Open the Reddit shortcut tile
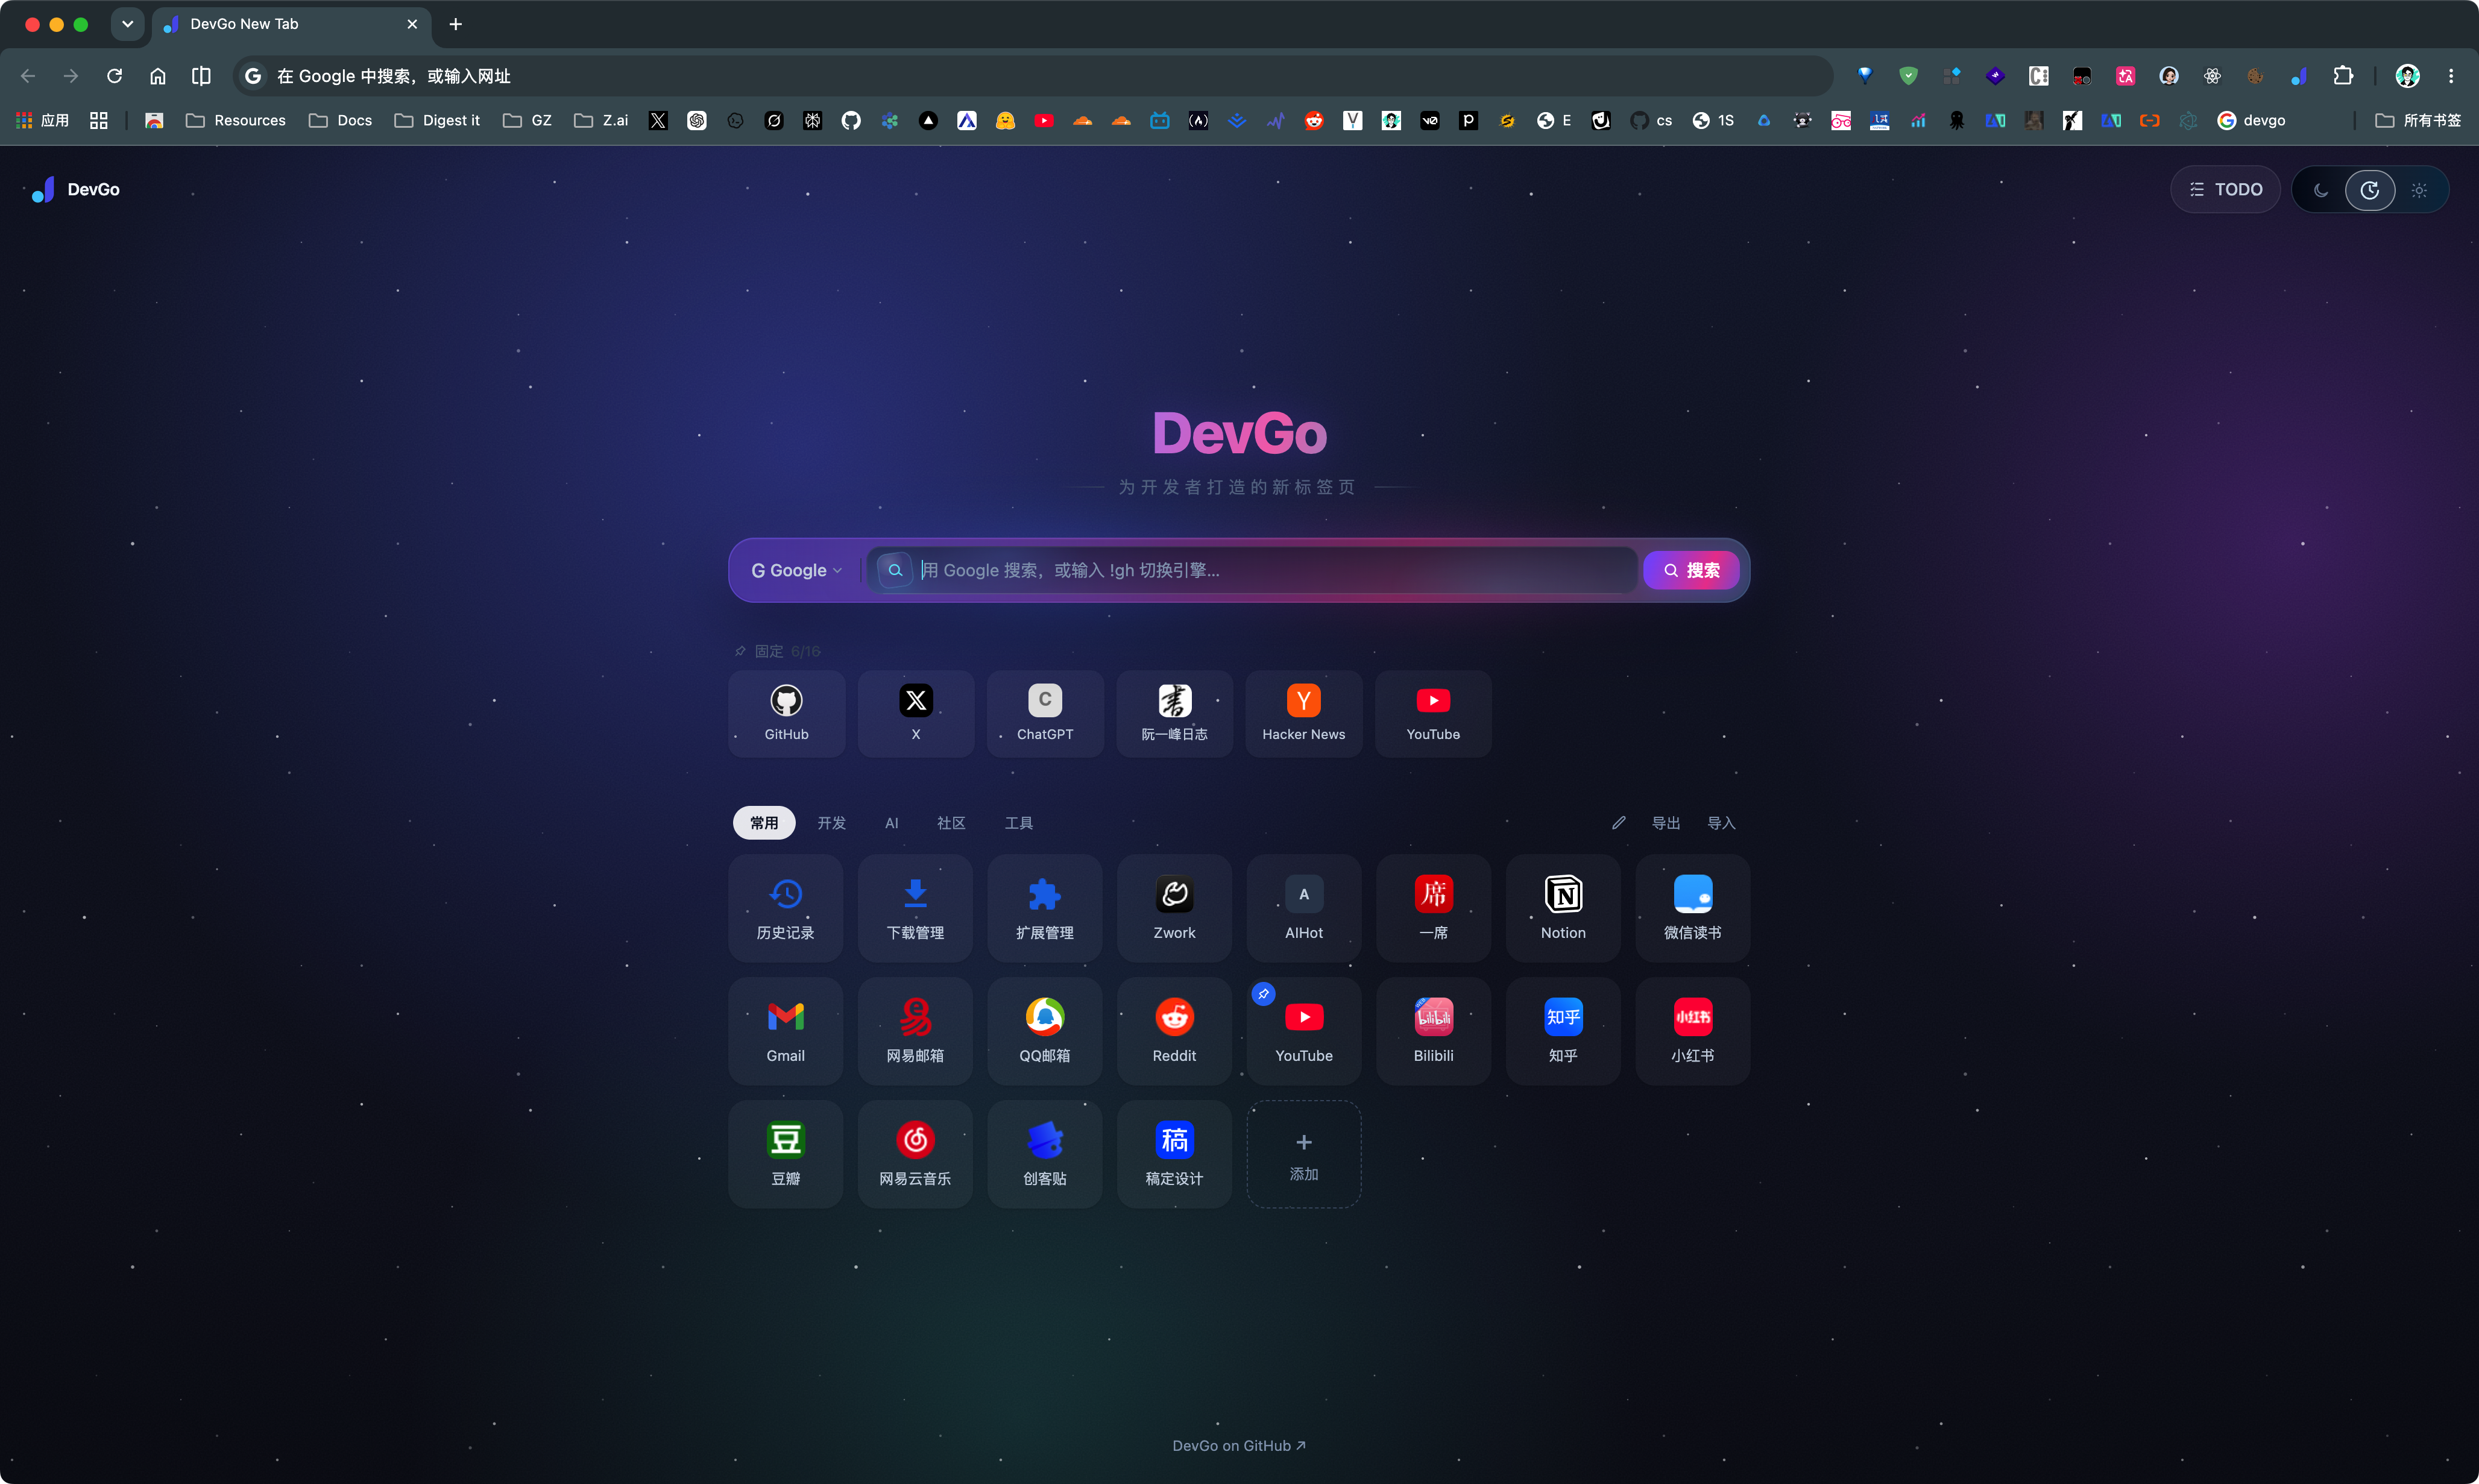Viewport: 2479px width, 1484px height. (1174, 1031)
